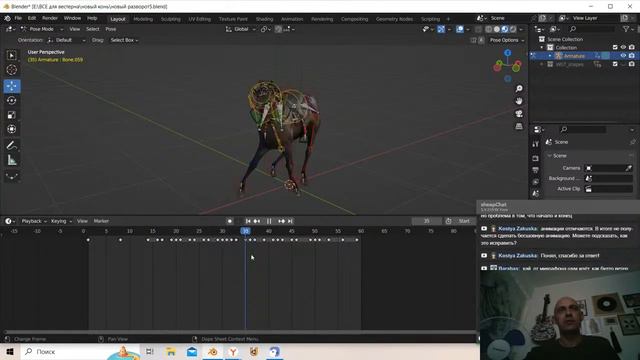
Task: Toggle auto keying record button
Action: click(230, 221)
